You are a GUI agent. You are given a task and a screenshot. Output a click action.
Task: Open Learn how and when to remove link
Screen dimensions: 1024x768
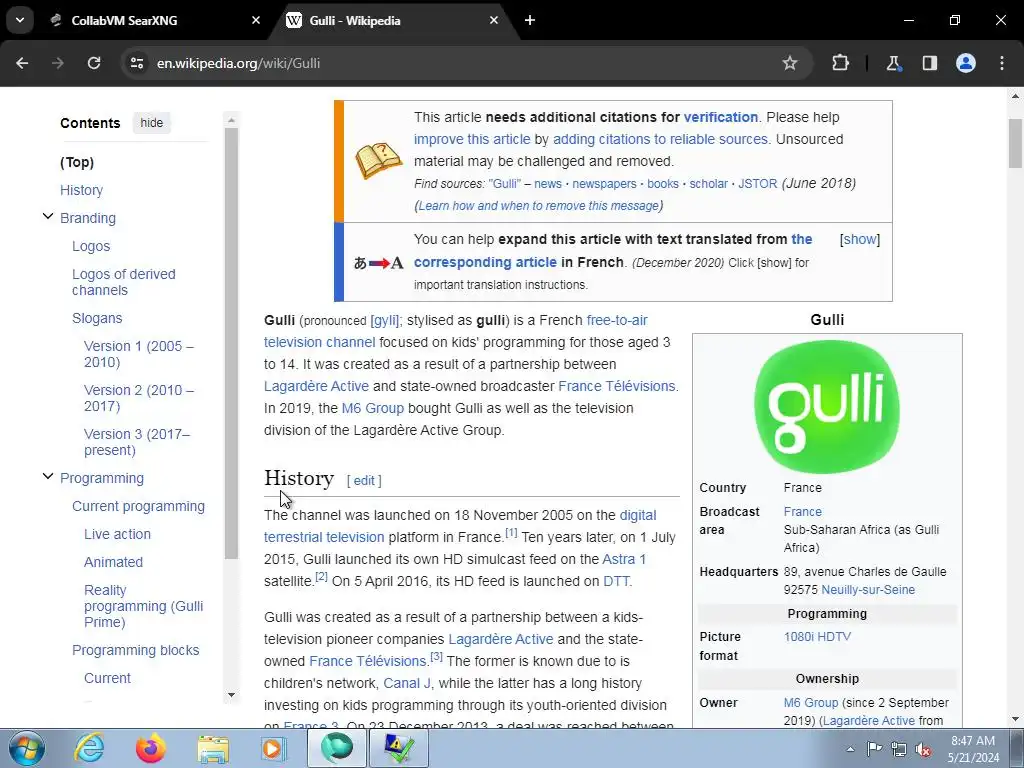pos(539,206)
